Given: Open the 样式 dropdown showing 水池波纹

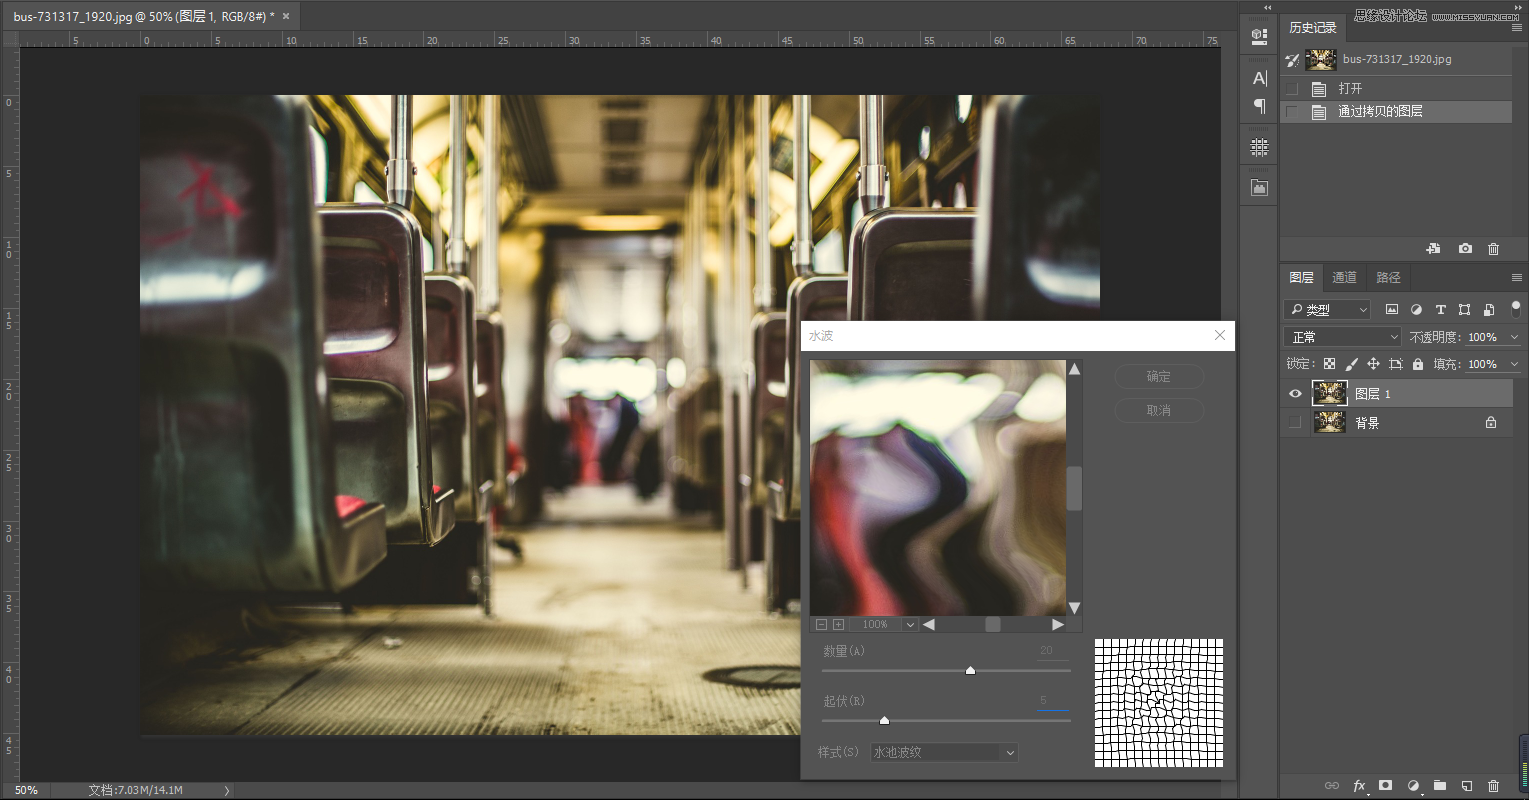Looking at the screenshot, I should click(x=943, y=752).
